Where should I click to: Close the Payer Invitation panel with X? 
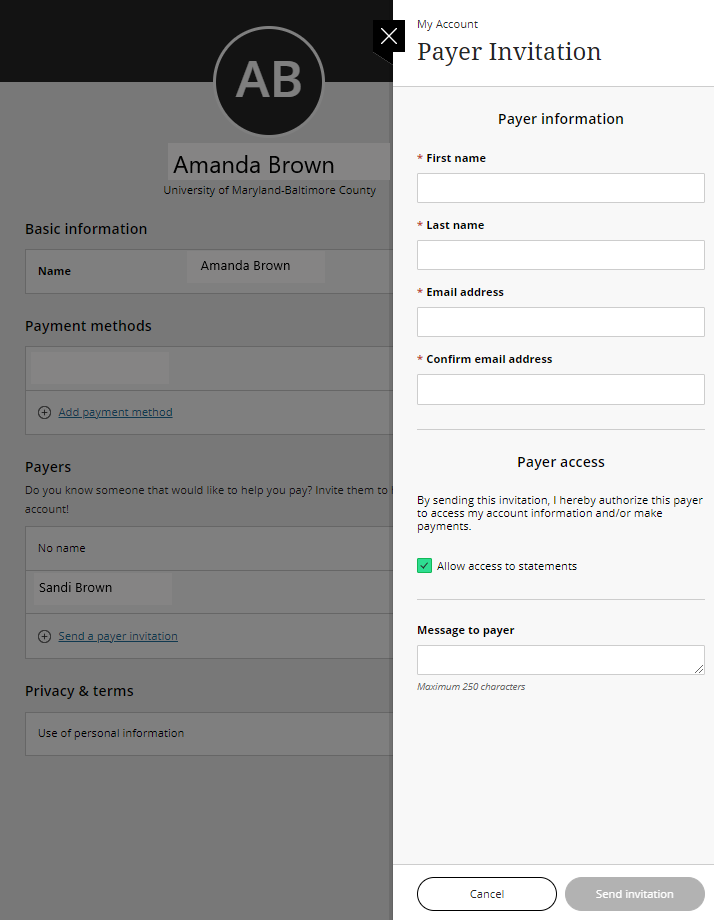388,36
